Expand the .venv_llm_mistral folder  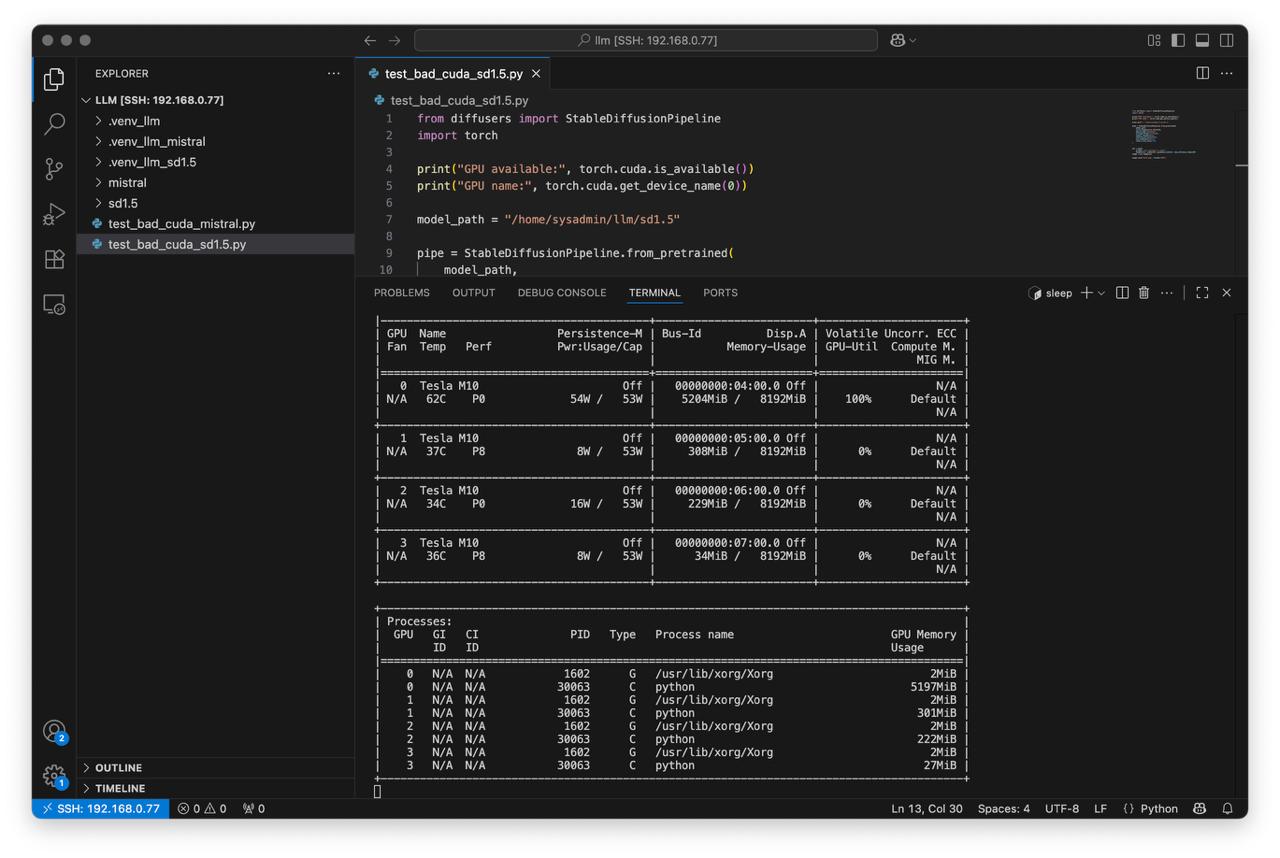coord(215,141)
